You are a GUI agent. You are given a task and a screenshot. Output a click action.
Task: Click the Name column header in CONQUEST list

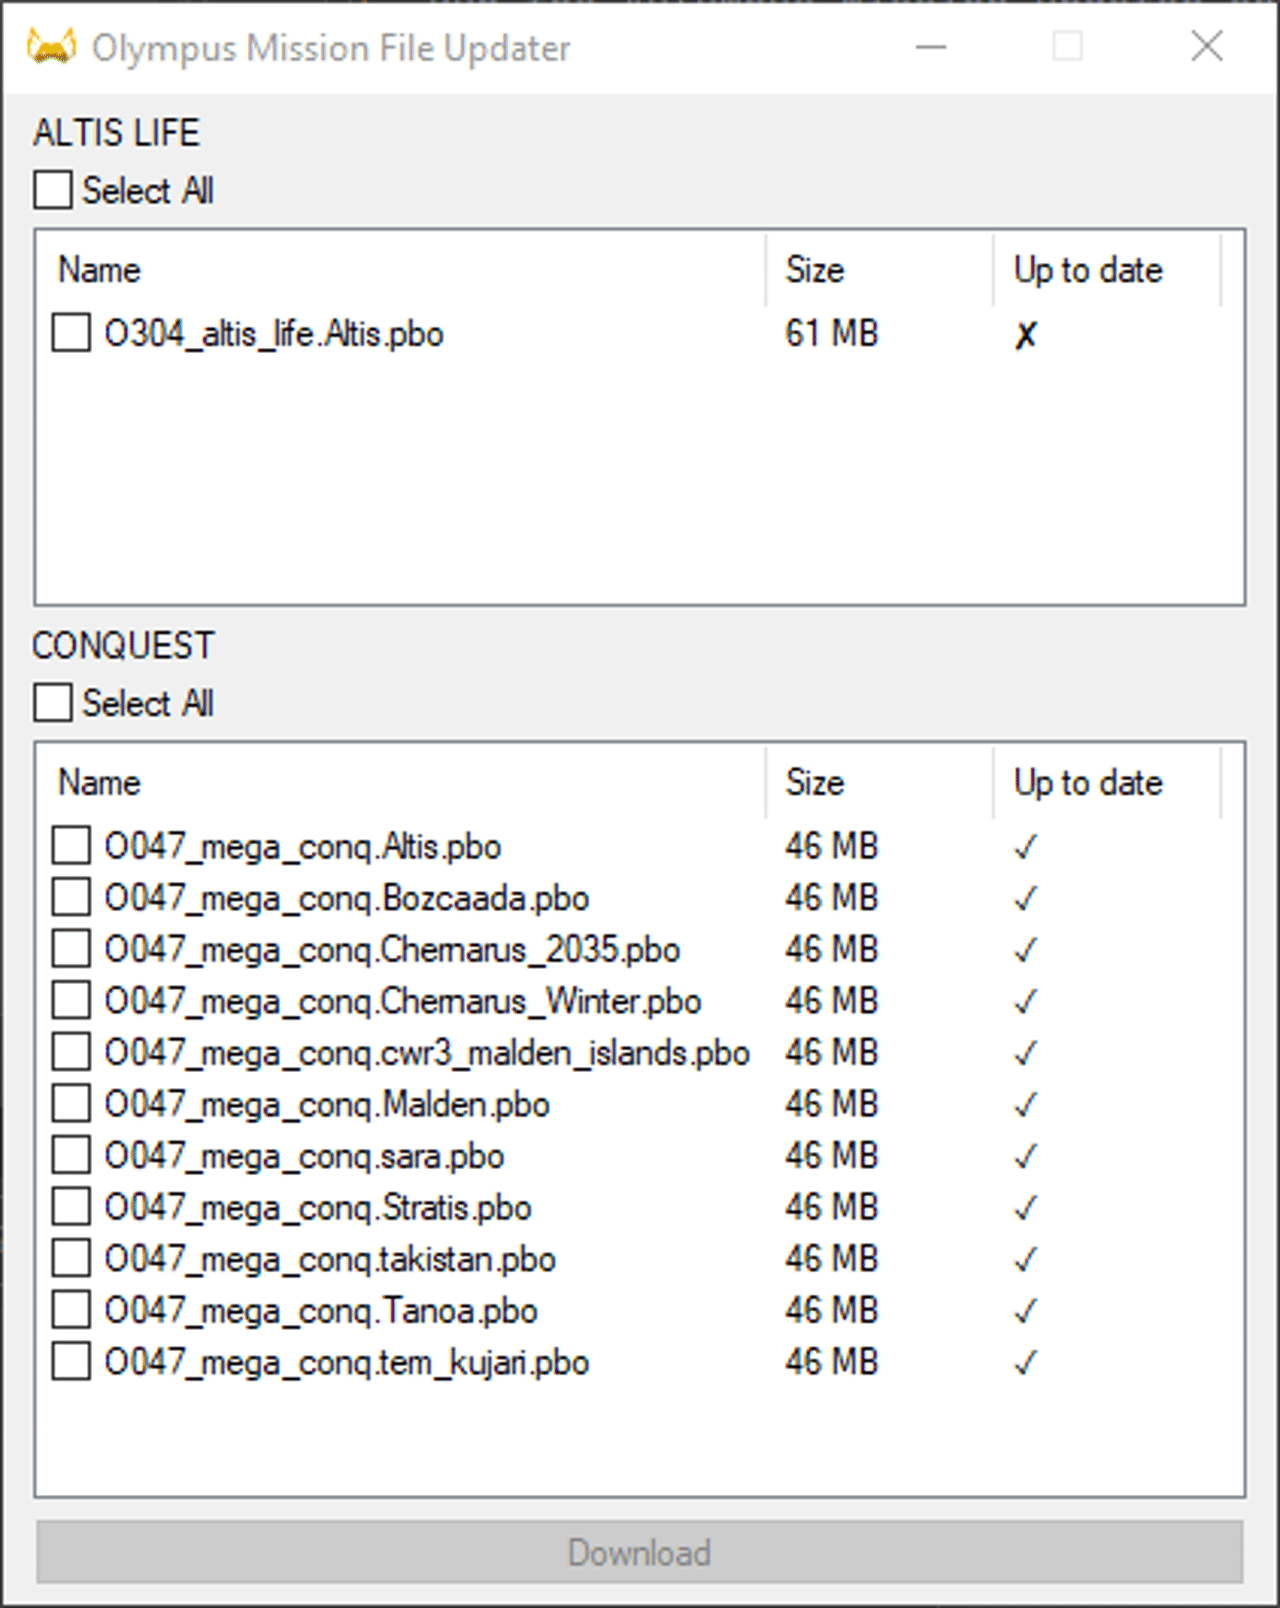tap(99, 783)
